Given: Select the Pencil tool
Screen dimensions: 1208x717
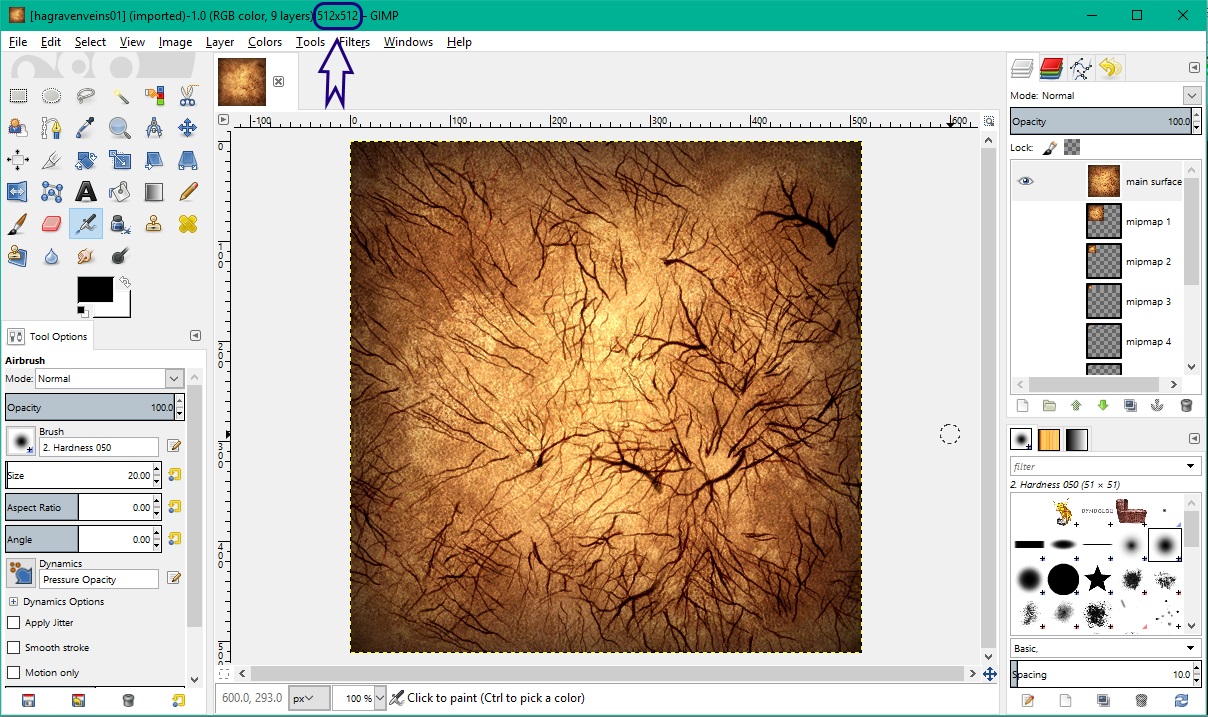Looking at the screenshot, I should [188, 191].
